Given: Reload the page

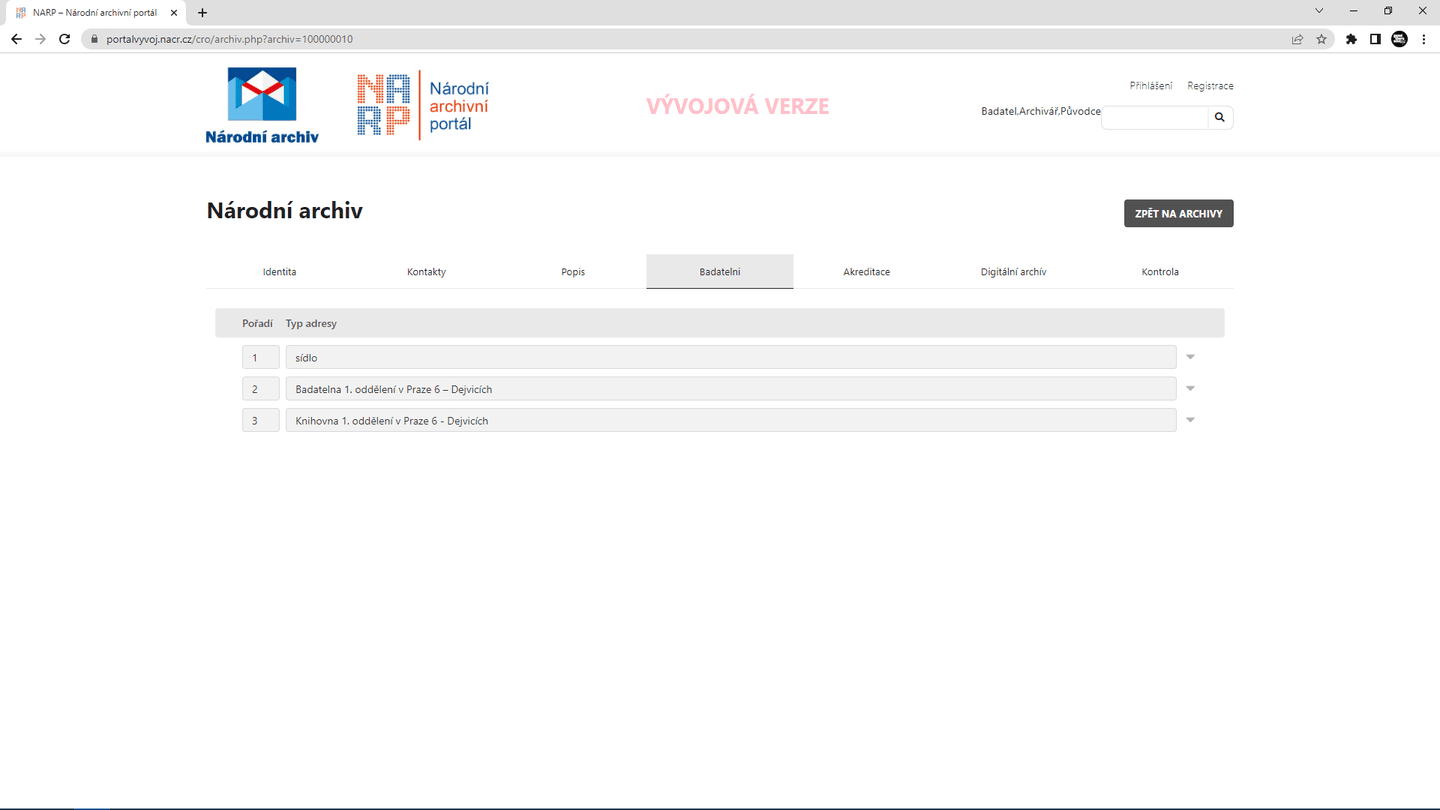Looking at the screenshot, I should point(65,39).
